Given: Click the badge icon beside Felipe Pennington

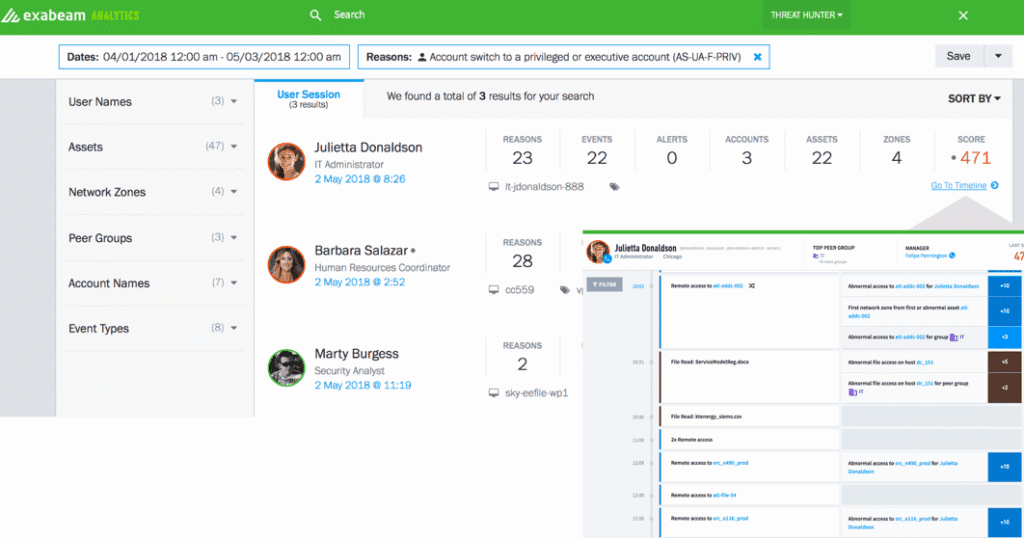Looking at the screenshot, I should 952,255.
